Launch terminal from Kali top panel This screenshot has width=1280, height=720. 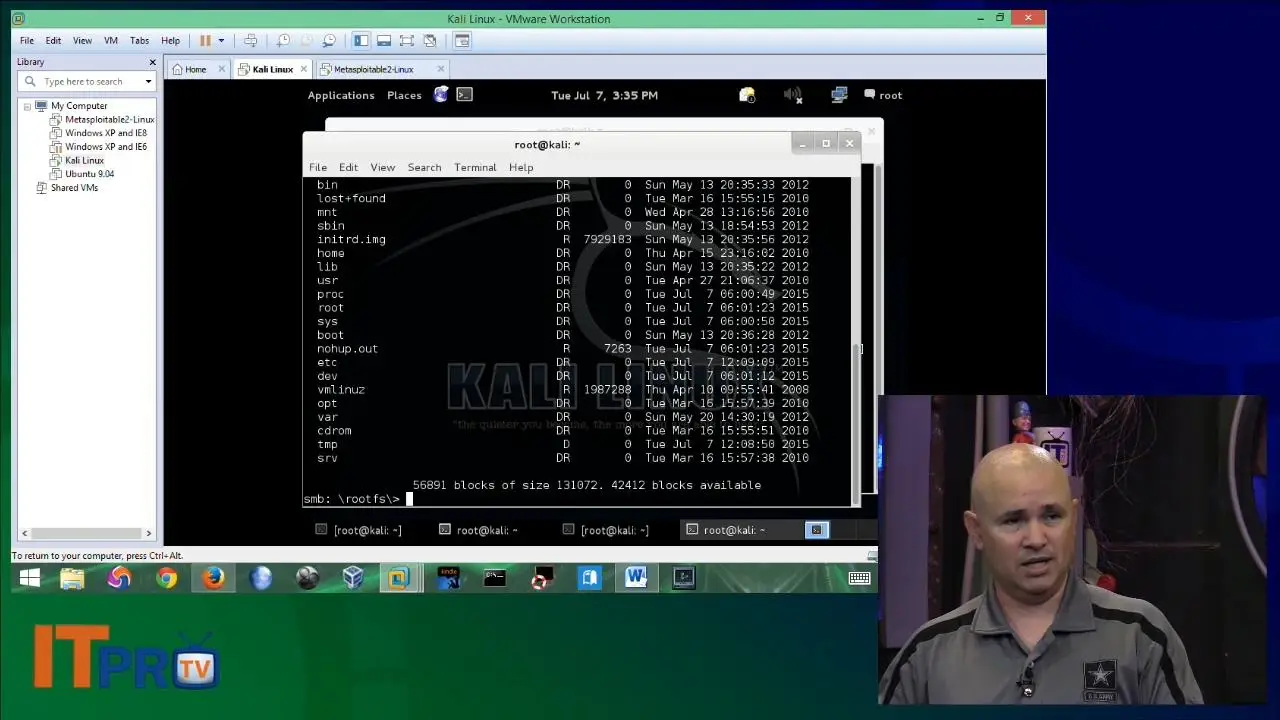[464, 95]
